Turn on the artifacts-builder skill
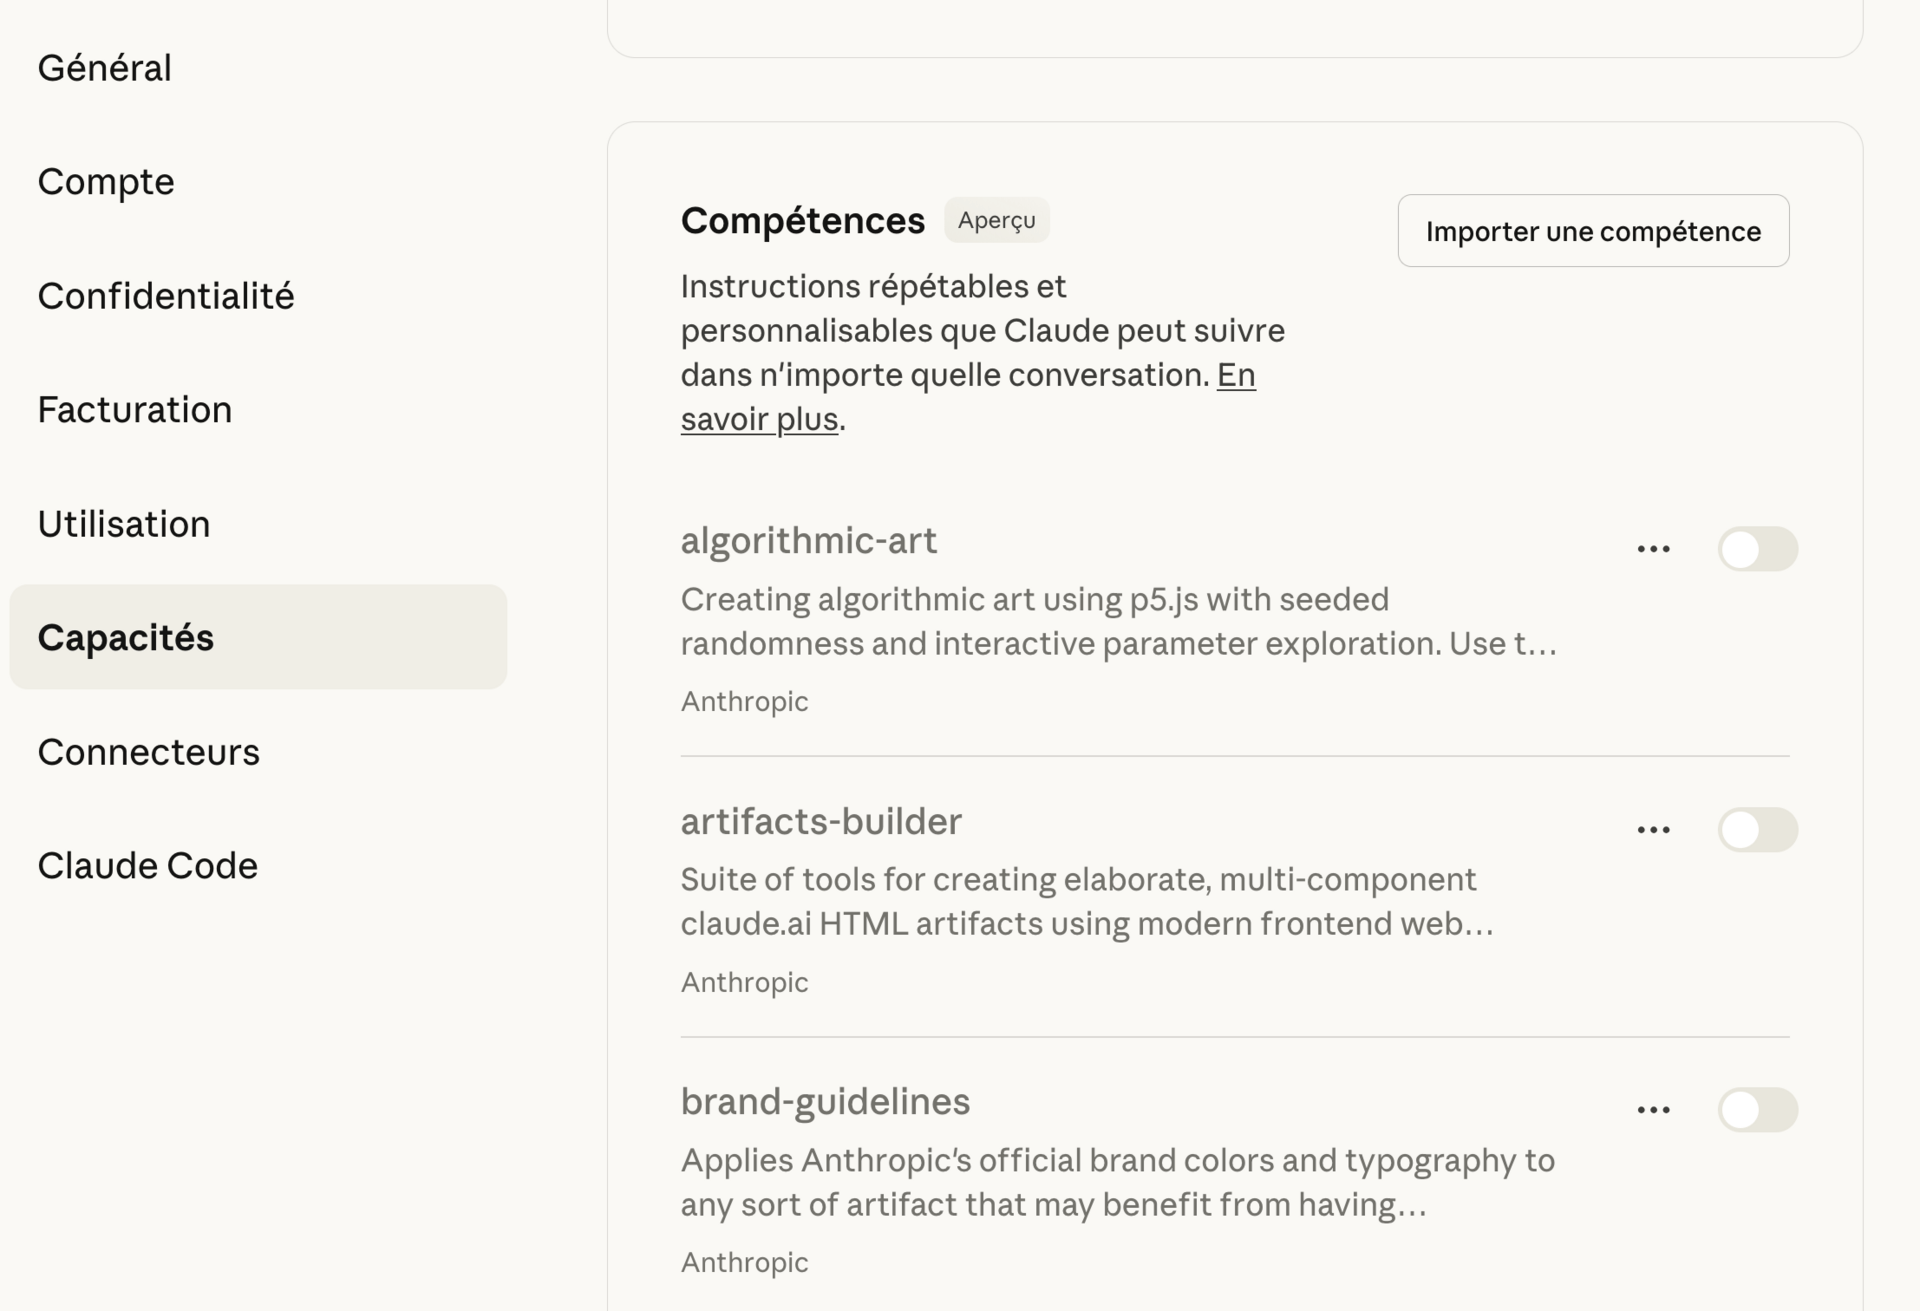The image size is (1920, 1311). click(x=1757, y=830)
